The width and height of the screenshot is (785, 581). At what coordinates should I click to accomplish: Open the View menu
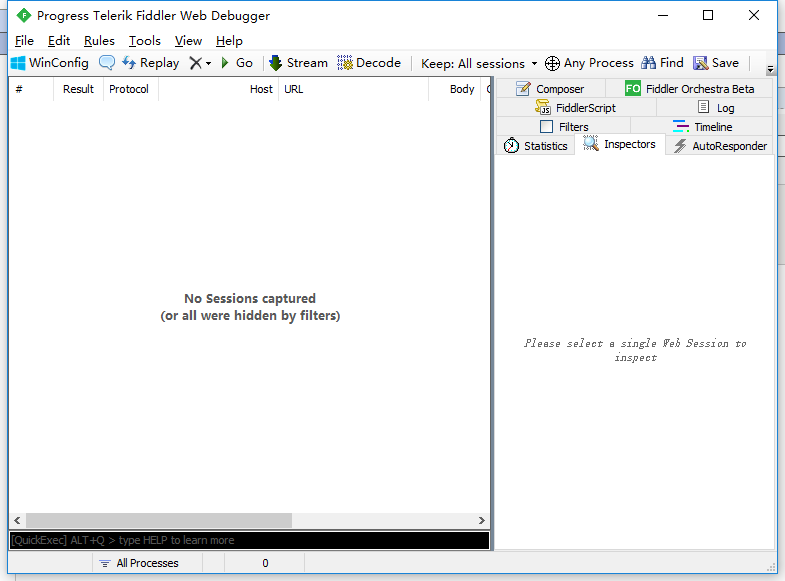[x=188, y=41]
